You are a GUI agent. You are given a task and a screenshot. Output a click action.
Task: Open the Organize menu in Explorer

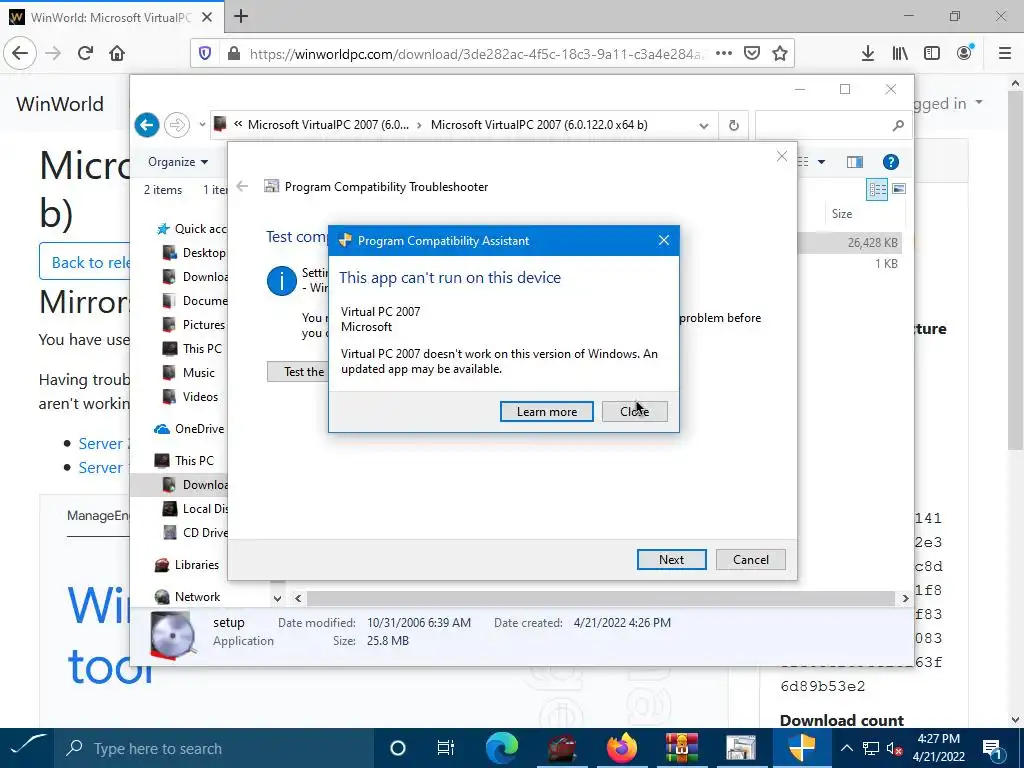(178, 162)
